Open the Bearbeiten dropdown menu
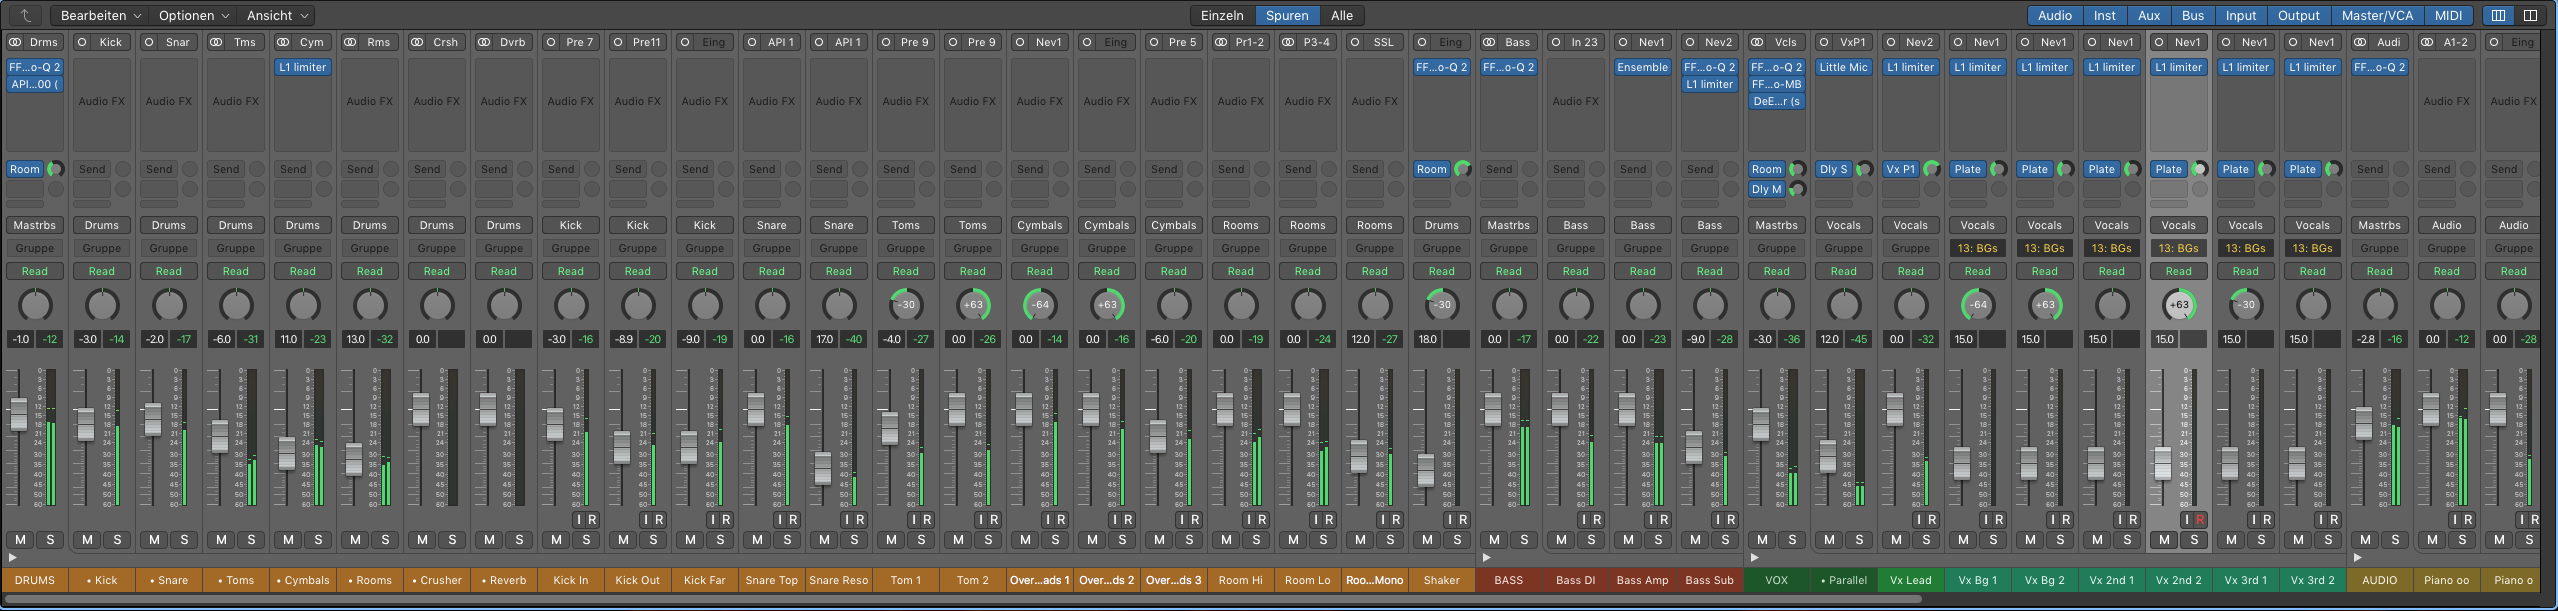 point(101,15)
